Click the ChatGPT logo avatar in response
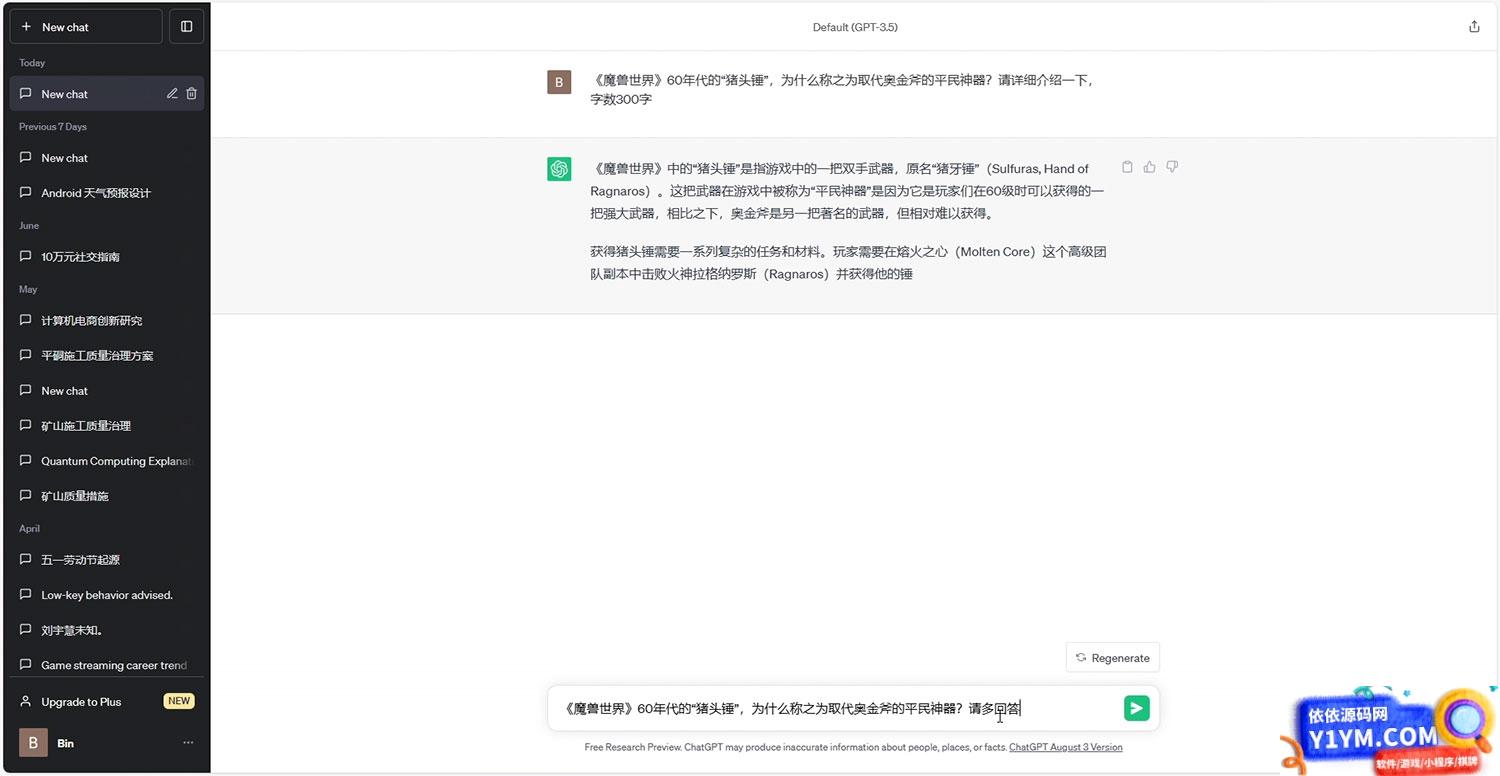1500x776 pixels. 559,169
